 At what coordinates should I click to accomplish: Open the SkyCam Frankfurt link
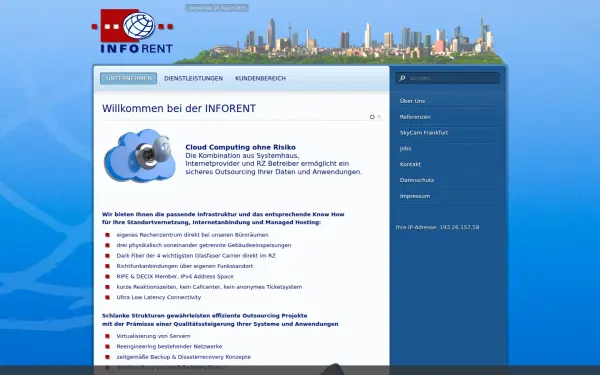pos(424,132)
